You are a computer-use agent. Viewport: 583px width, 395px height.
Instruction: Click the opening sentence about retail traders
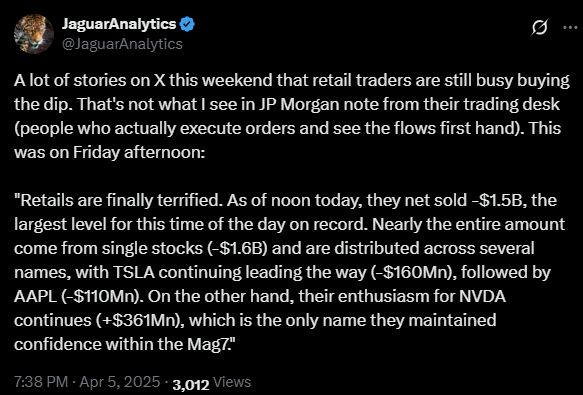[x=292, y=93]
